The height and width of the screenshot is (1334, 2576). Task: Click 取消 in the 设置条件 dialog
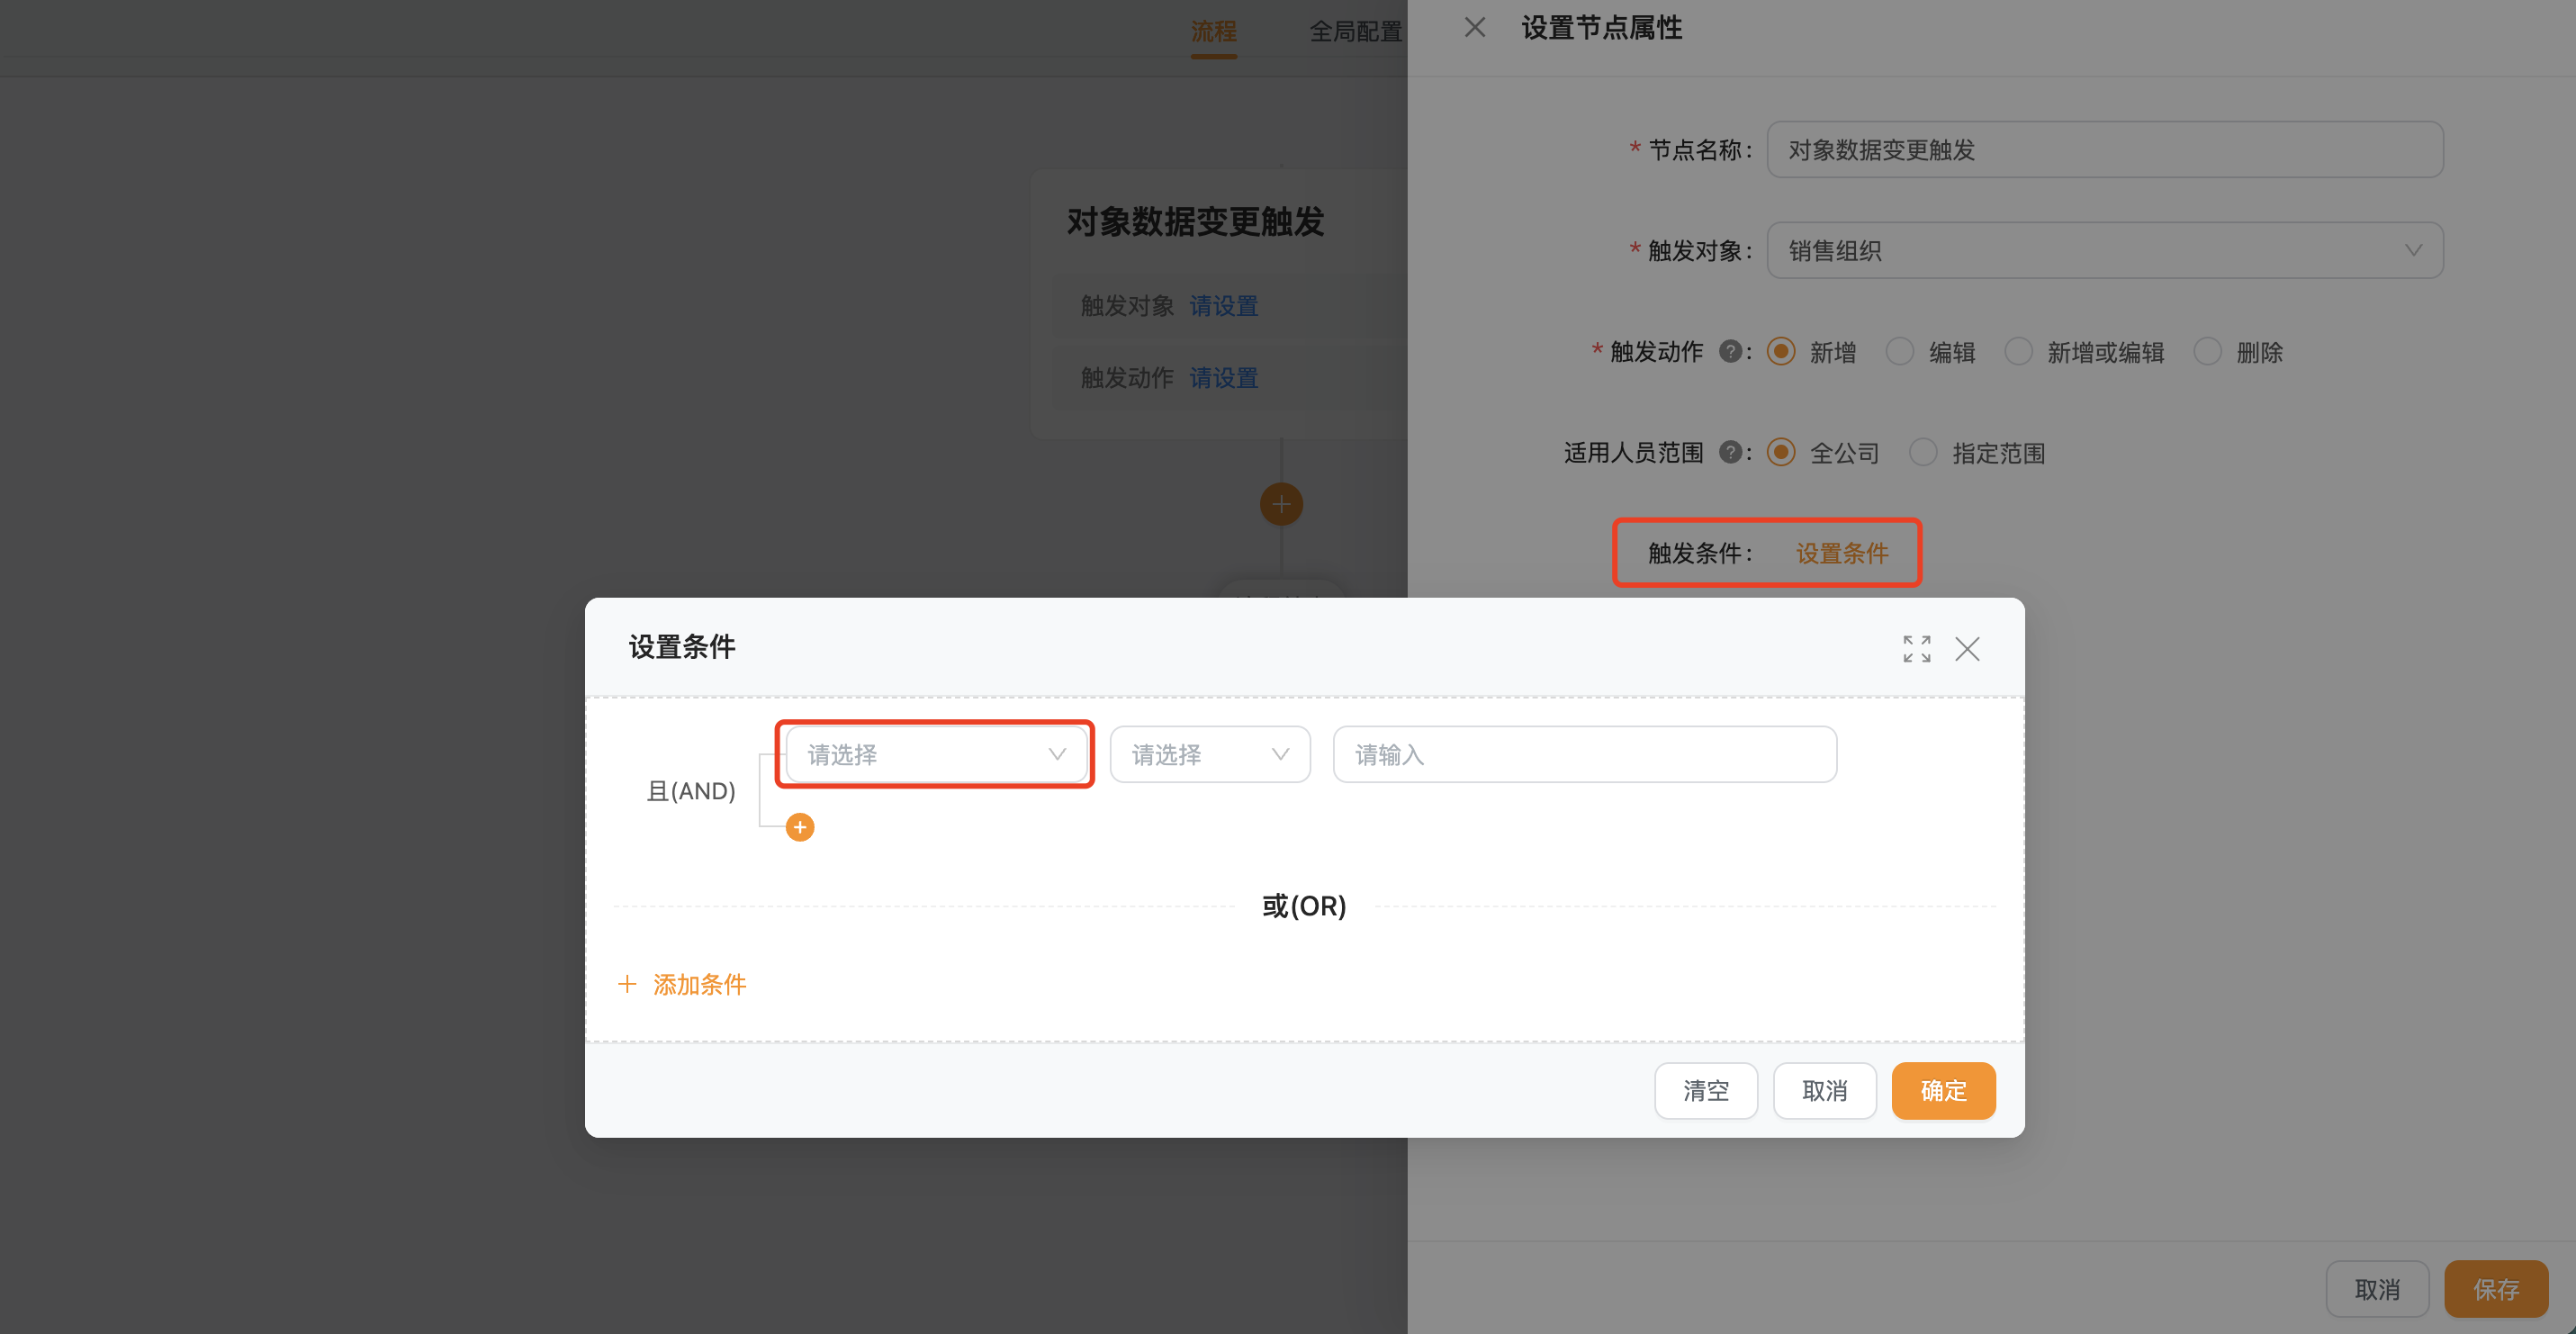tap(1825, 1091)
